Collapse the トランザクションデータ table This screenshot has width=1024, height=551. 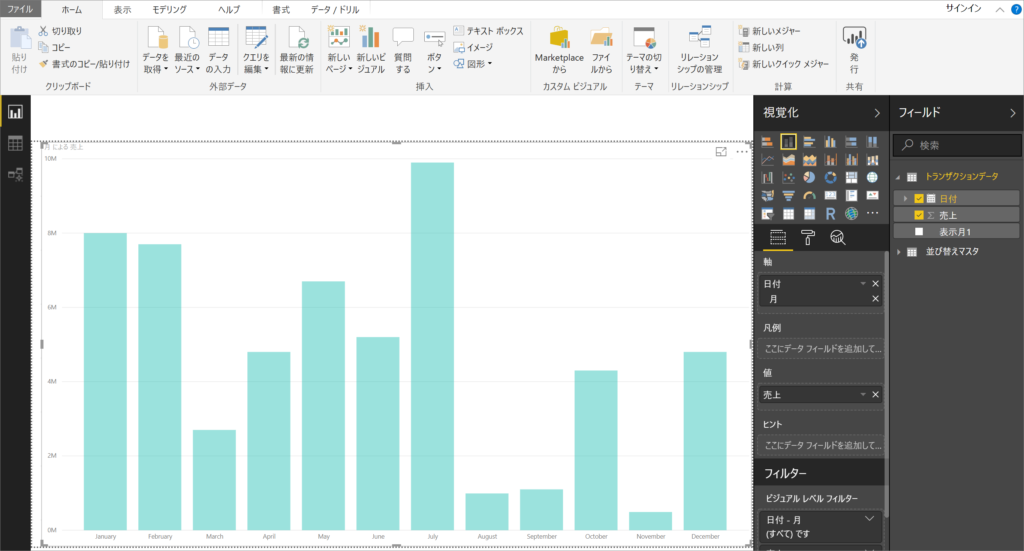pyautogui.click(x=898, y=177)
